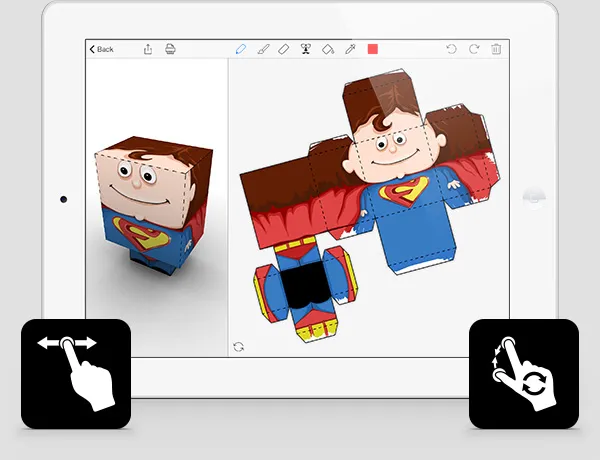
Task: Print the papercraft template
Action: coord(170,49)
